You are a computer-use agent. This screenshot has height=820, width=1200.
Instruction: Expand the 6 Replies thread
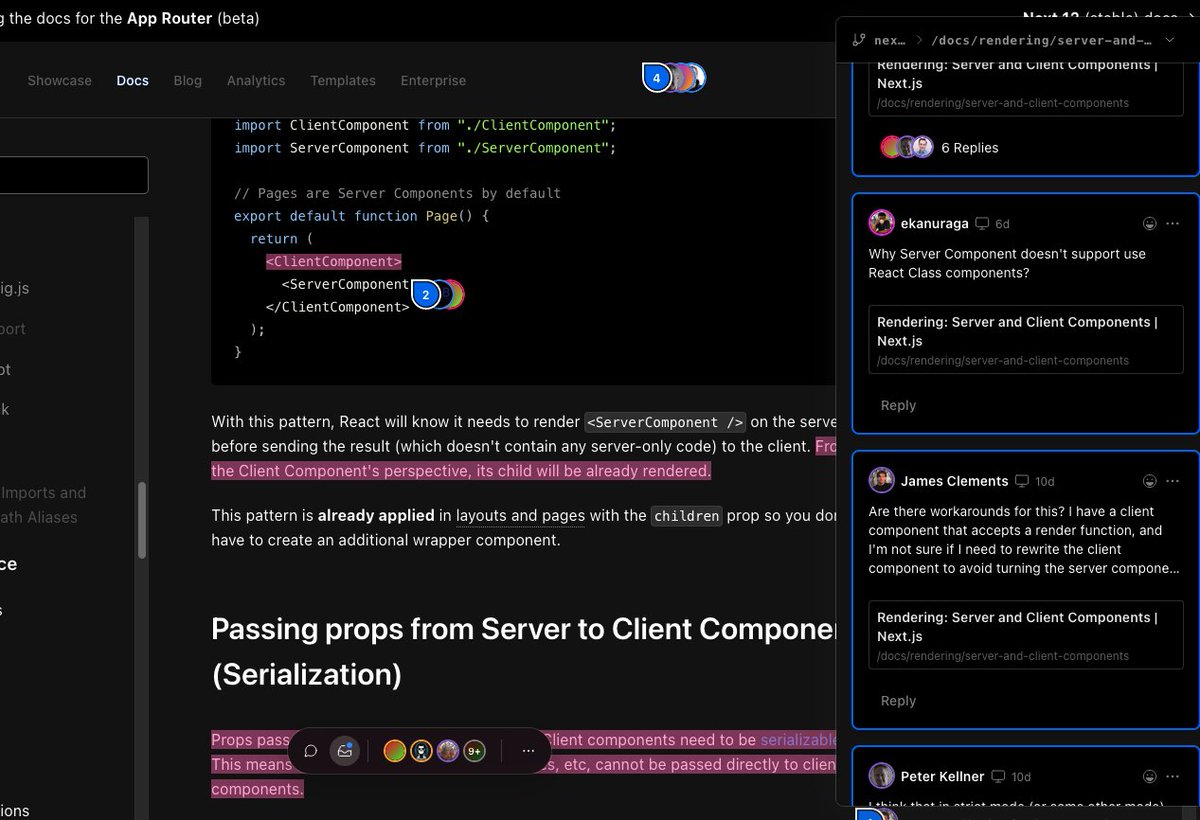pyautogui.click(x=970, y=147)
